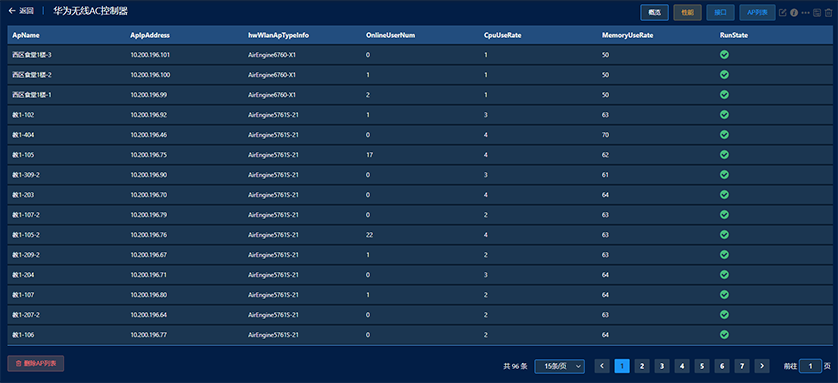Click IP address 10.200.196.101
The height and width of the screenshot is (383, 838).
click(x=150, y=54)
